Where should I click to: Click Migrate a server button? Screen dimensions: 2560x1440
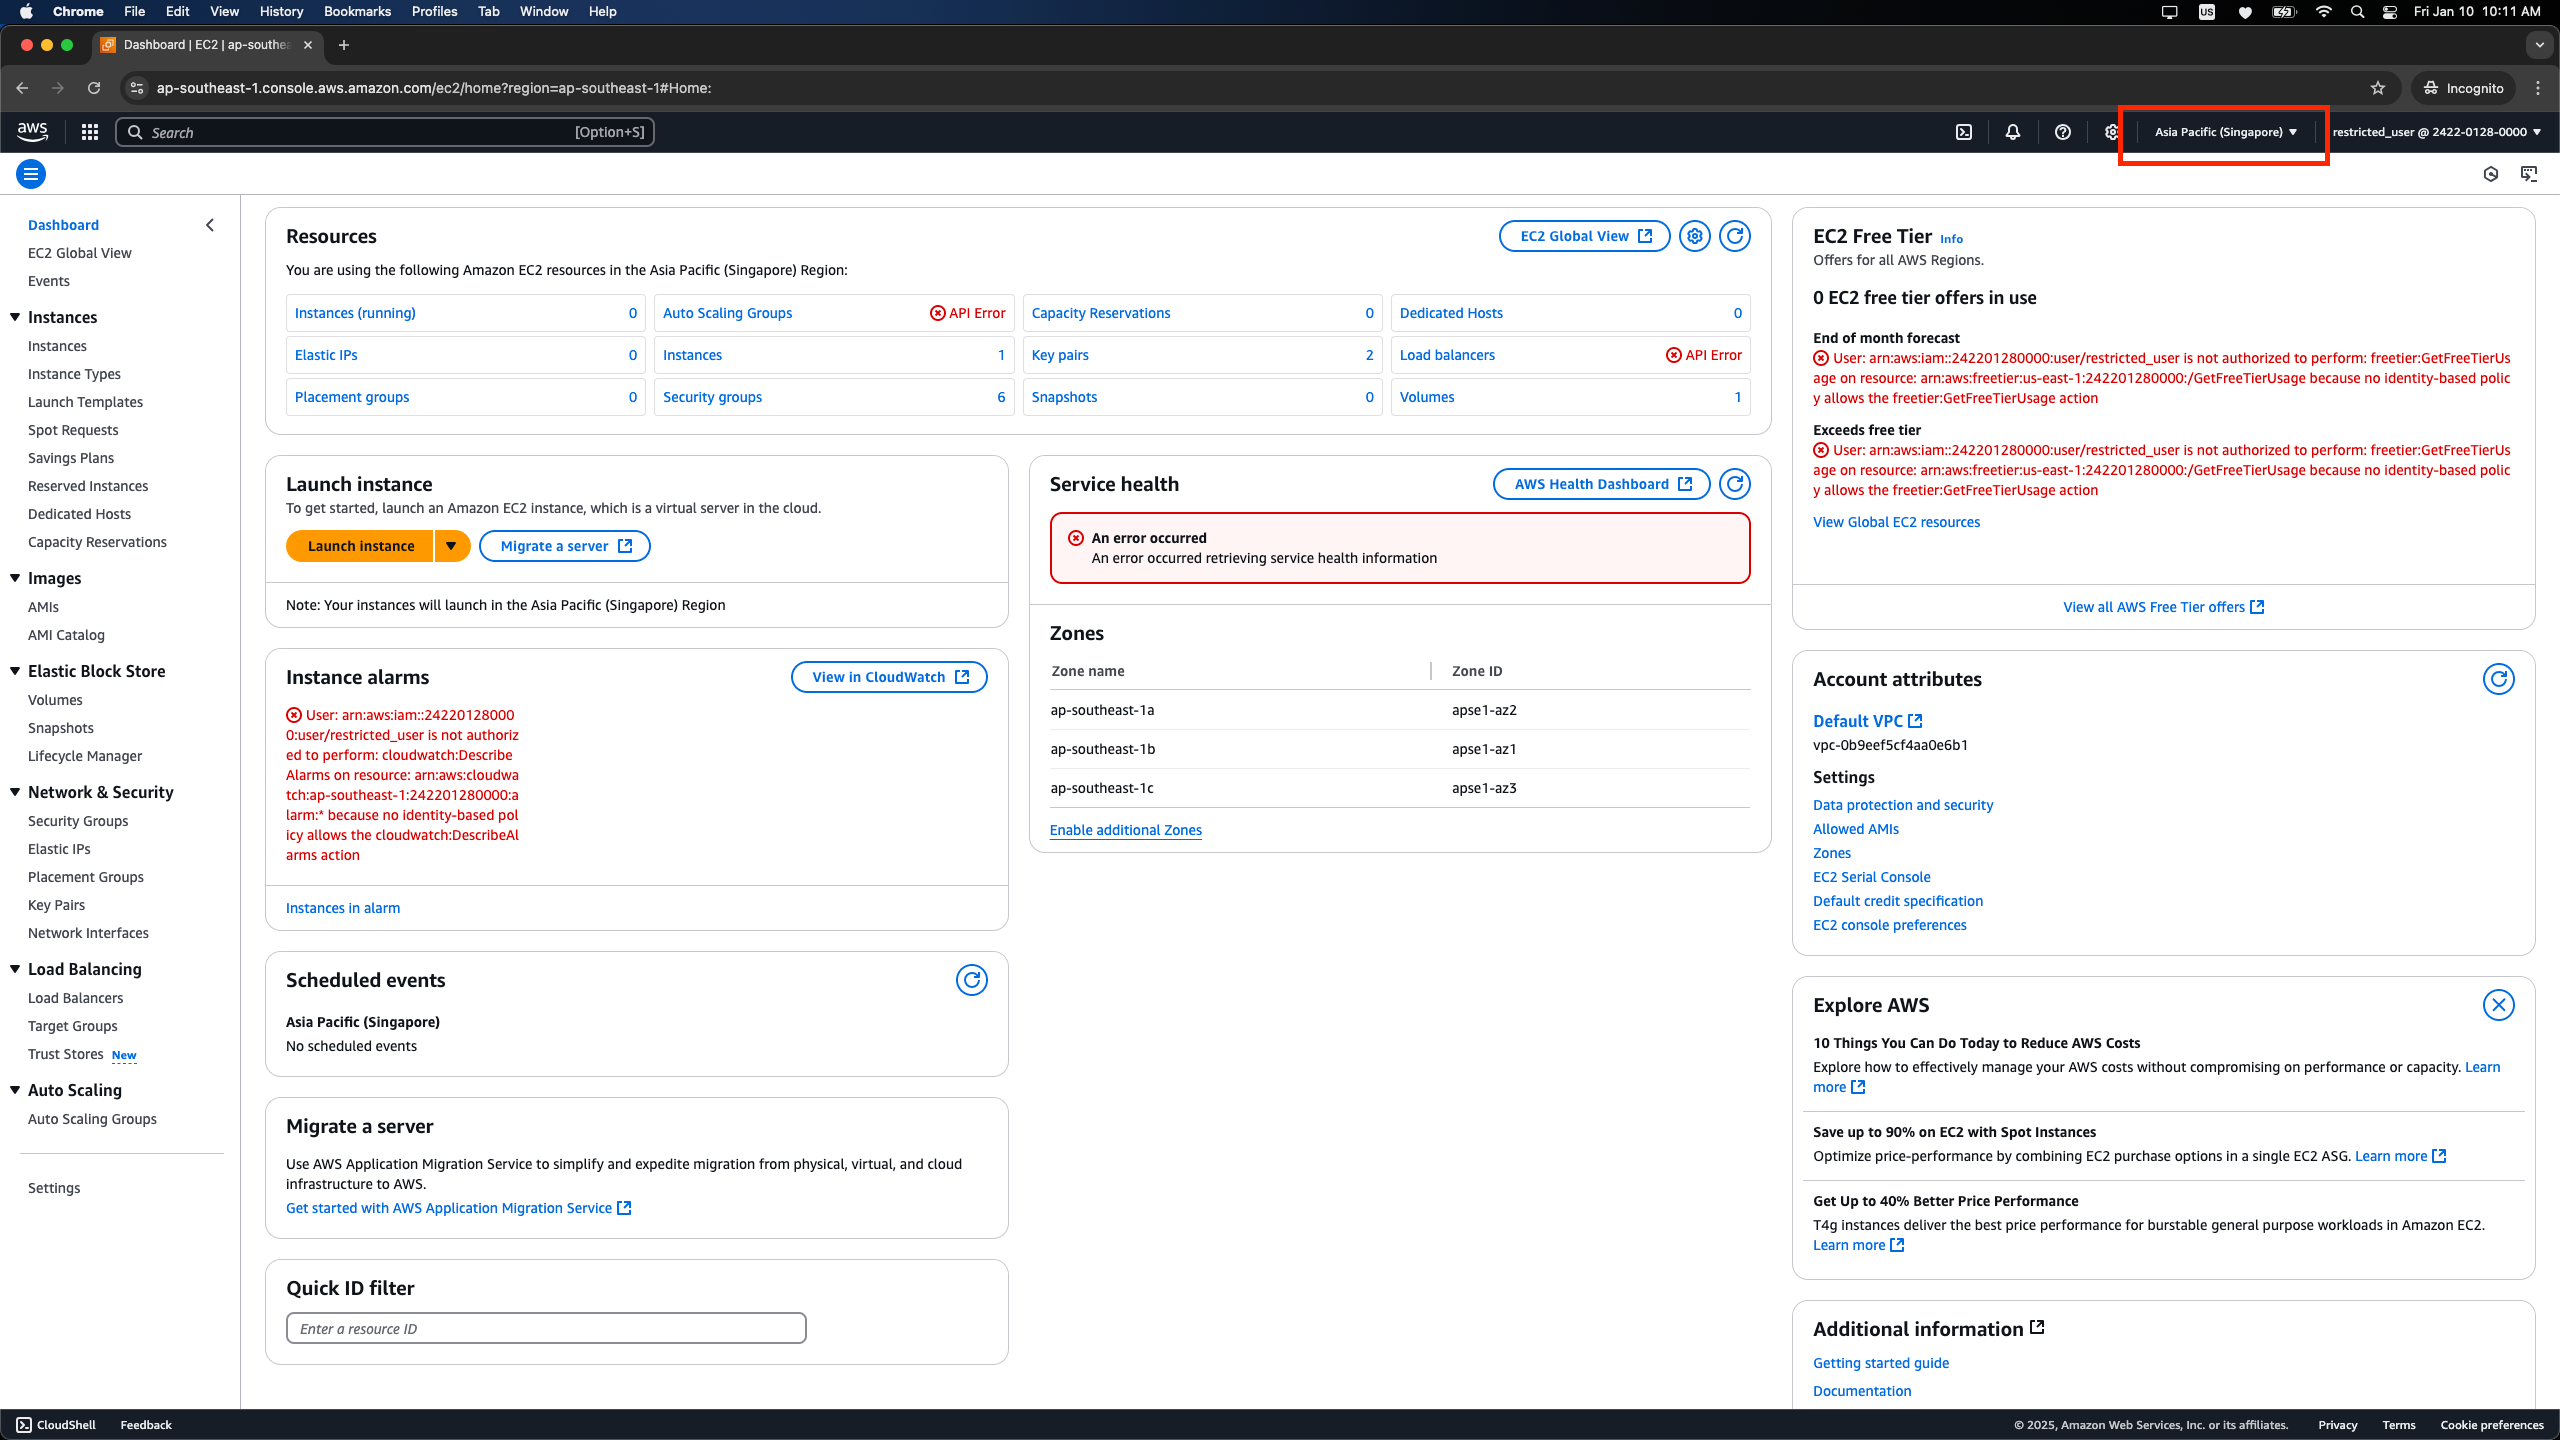565,546
